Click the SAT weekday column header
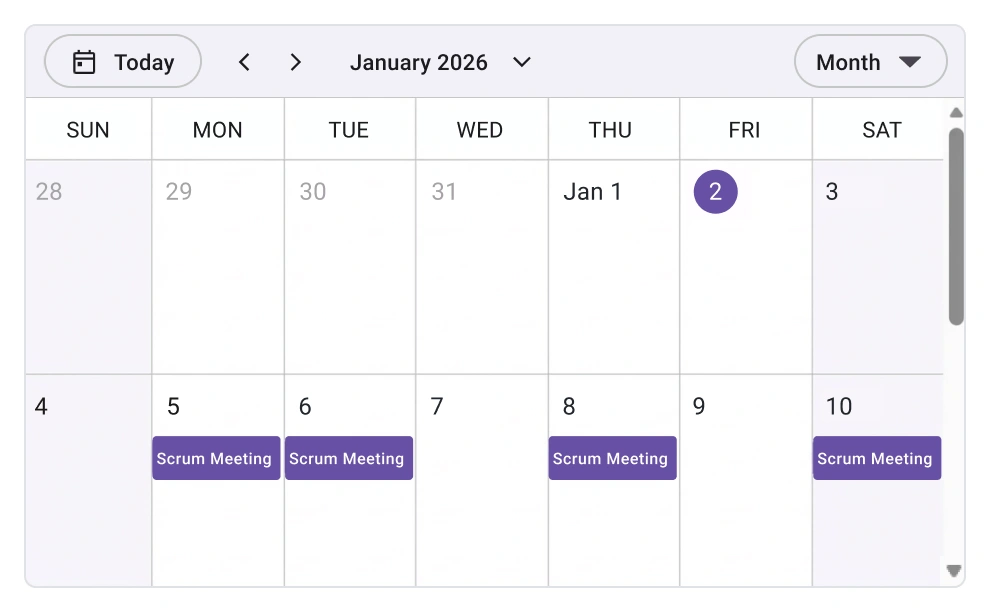Image resolution: width=990 pixels, height=612 pixels. tap(880, 129)
